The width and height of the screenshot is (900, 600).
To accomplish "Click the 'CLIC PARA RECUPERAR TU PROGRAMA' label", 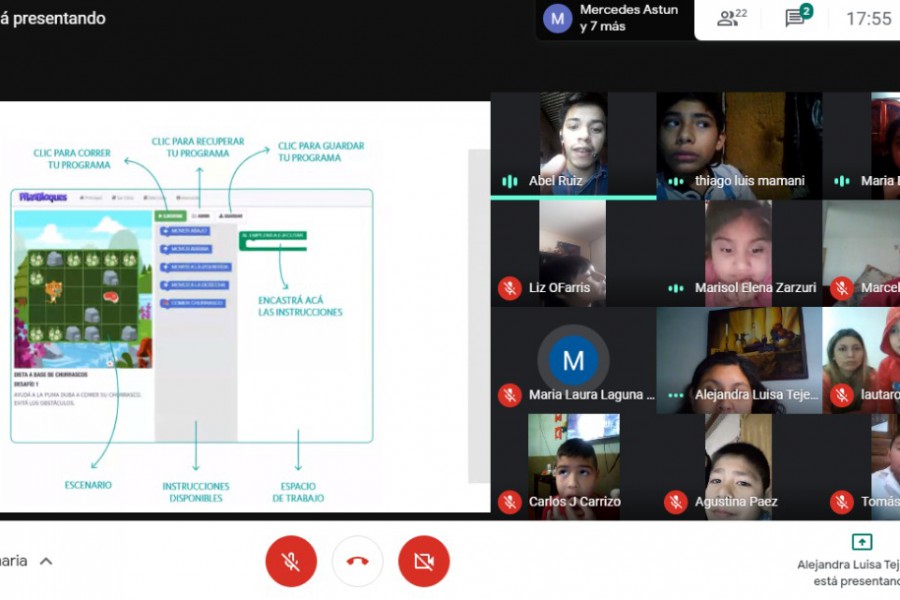I will tap(198, 147).
